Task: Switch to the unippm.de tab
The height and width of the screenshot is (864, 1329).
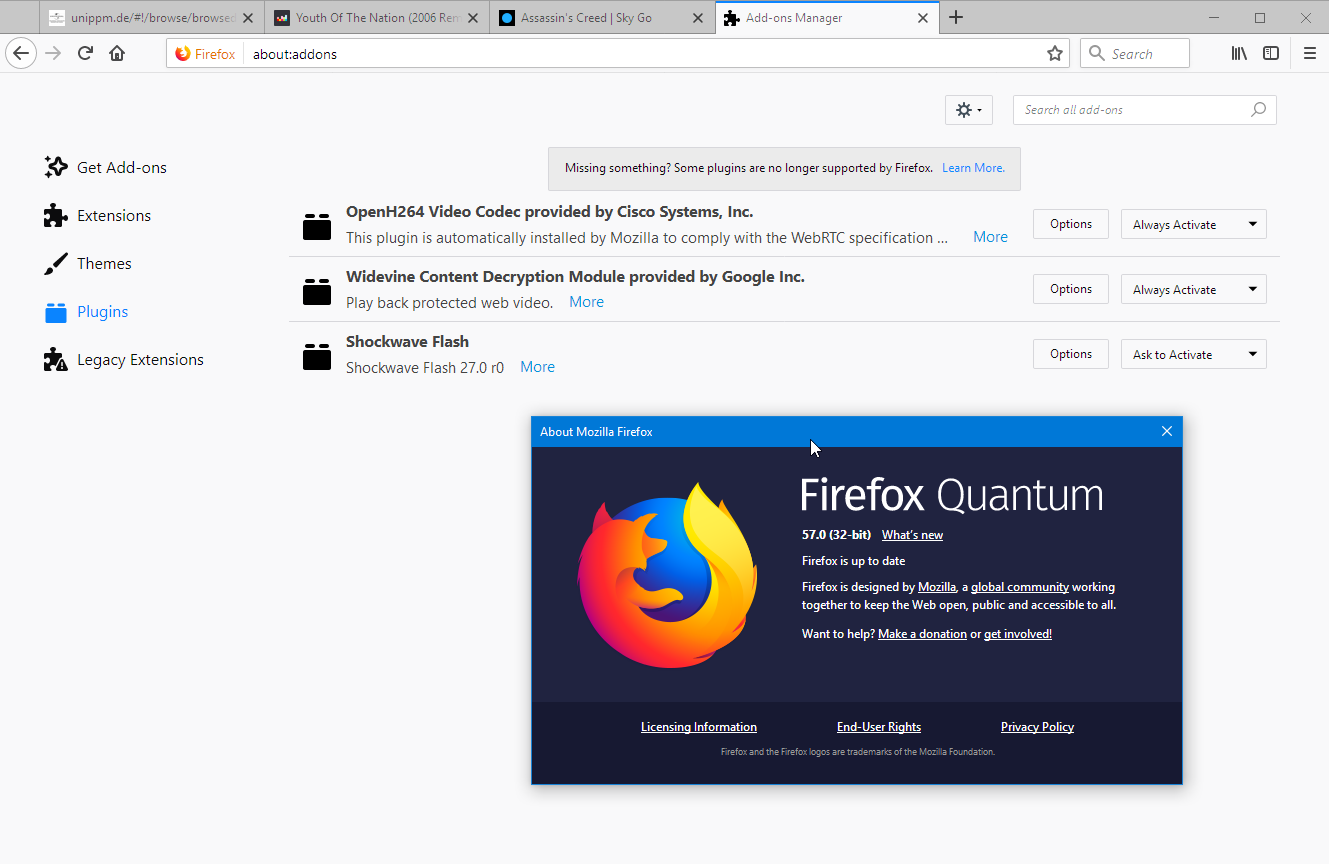Action: pyautogui.click(x=152, y=18)
